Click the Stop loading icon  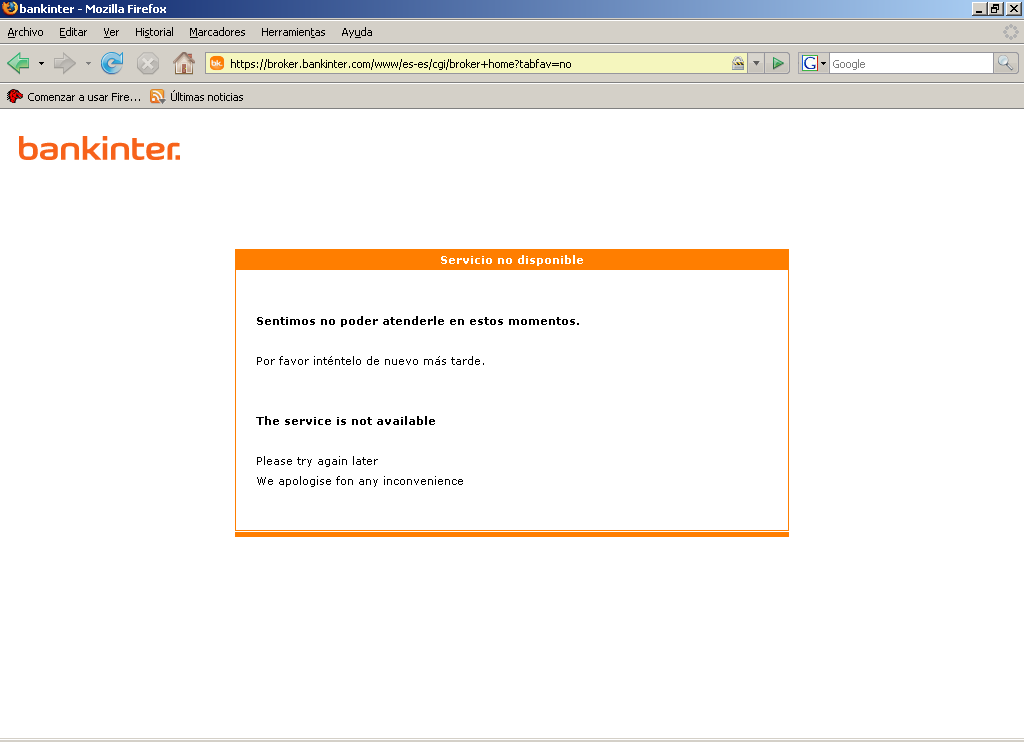[147, 63]
